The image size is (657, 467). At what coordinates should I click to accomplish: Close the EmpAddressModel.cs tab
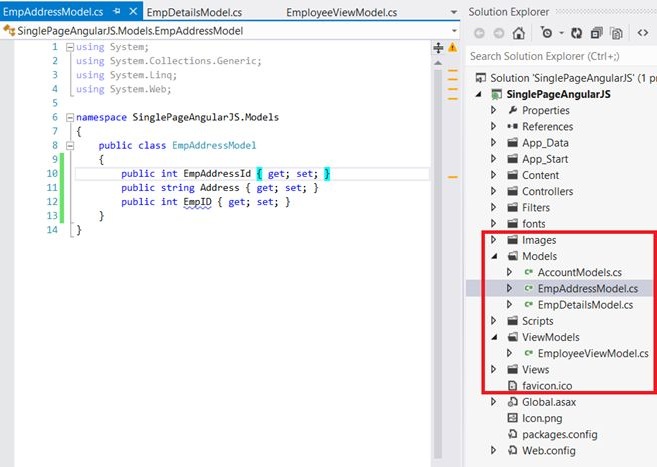click(133, 11)
